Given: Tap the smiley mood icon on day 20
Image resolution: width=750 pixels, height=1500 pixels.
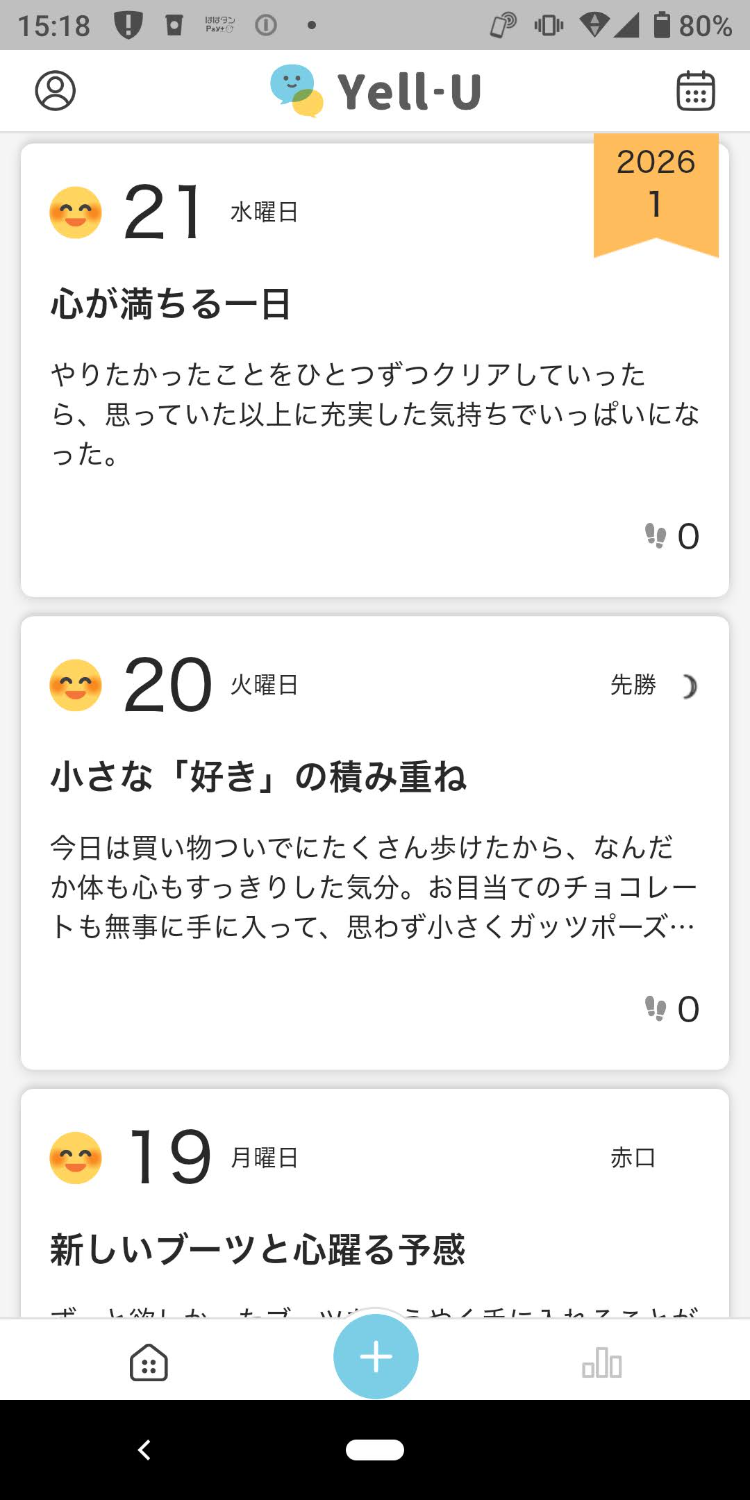Looking at the screenshot, I should 76,685.
